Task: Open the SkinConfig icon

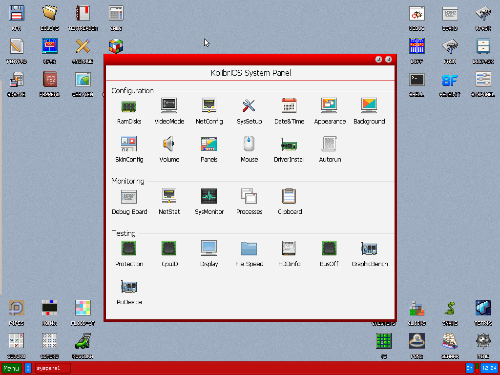Action: (x=129, y=144)
